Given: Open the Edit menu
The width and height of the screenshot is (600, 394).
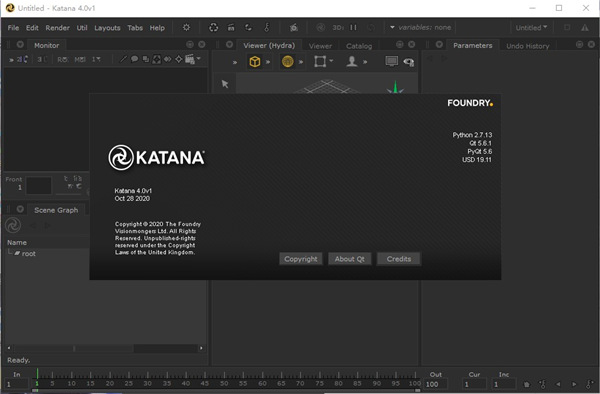Looking at the screenshot, I should pos(32,28).
